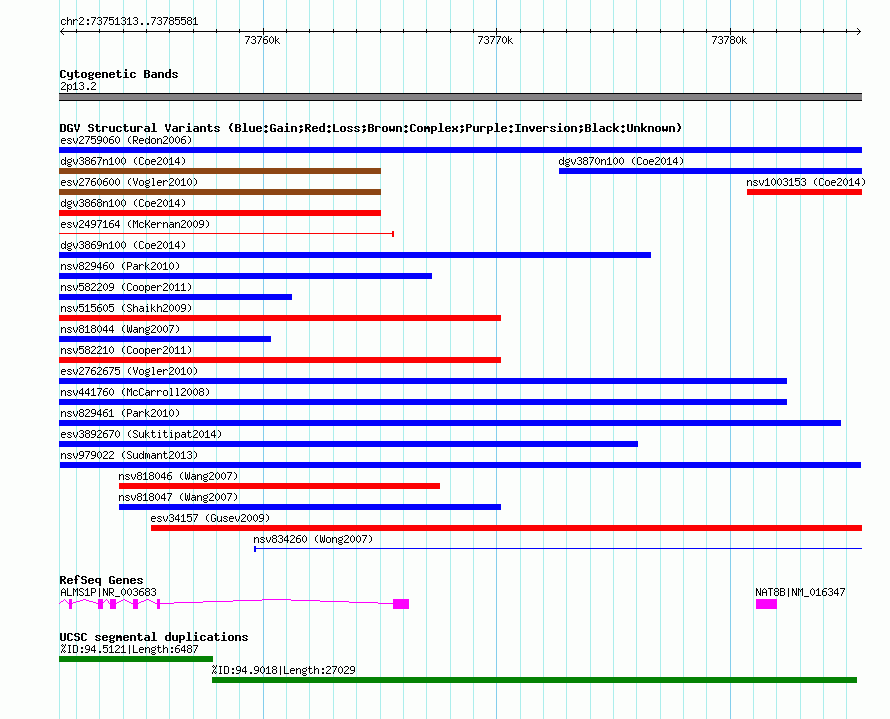
Task: Click the ALMS1P|NR_003683 gene label
Action: click(x=108, y=592)
